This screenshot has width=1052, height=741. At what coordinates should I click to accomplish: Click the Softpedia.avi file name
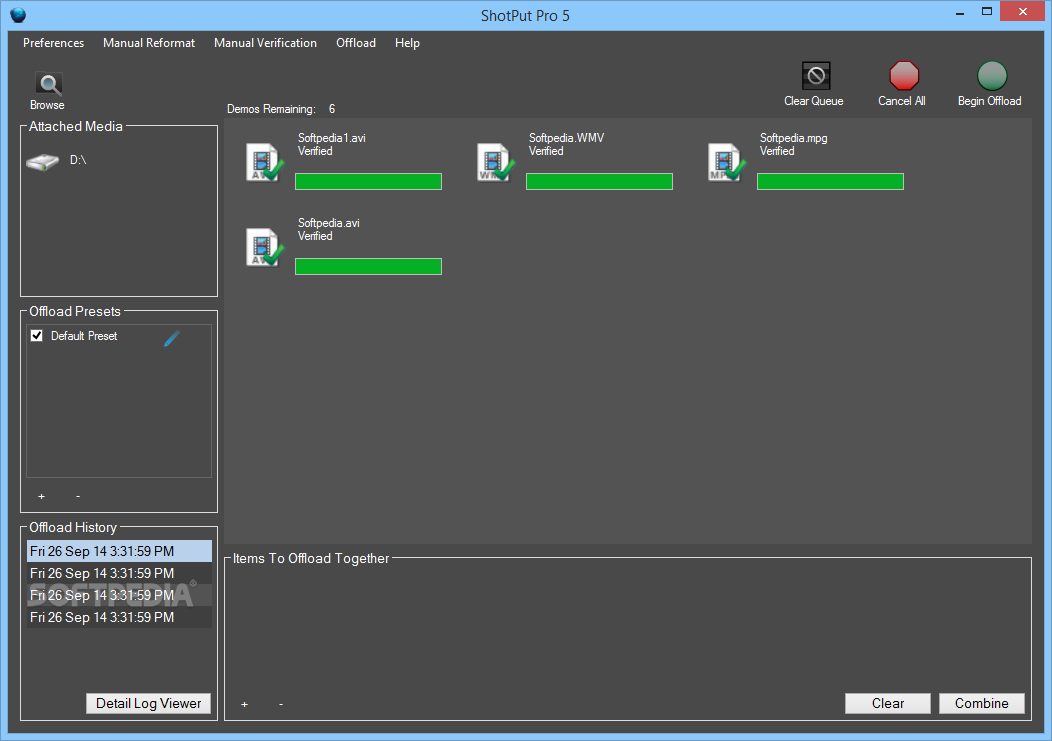(329, 223)
